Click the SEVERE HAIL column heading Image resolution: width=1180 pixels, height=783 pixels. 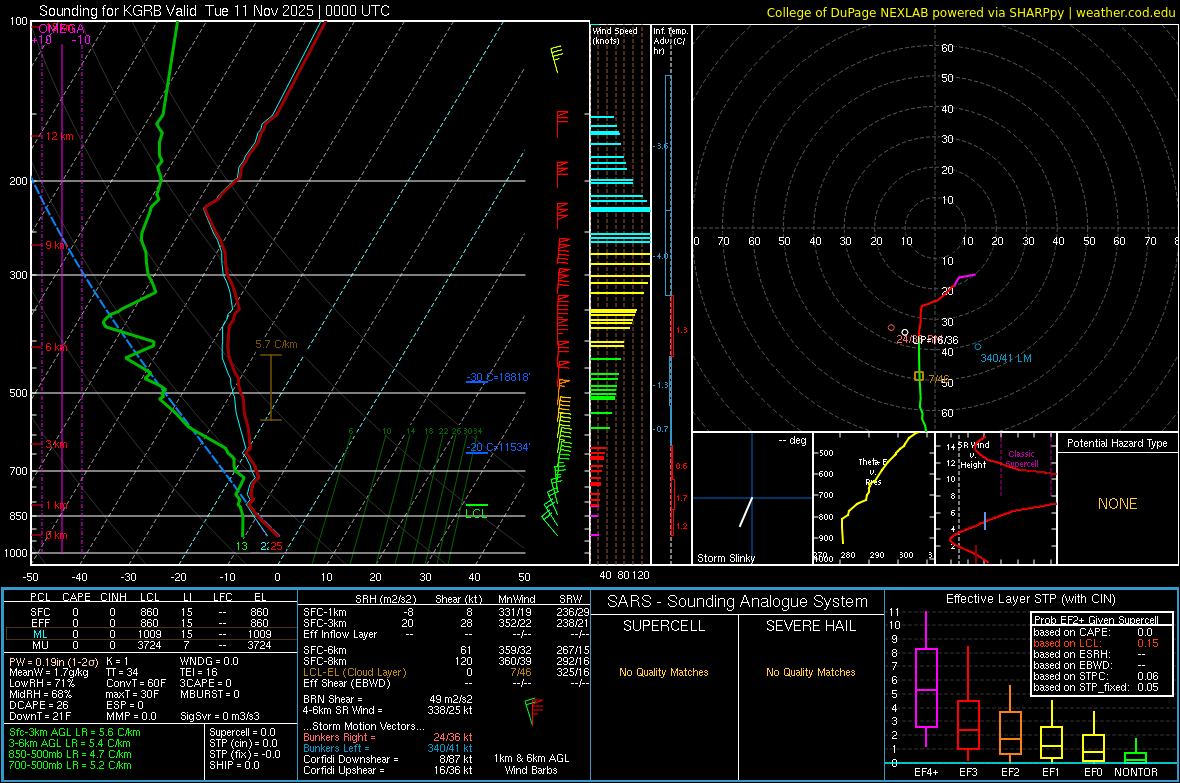click(x=810, y=626)
